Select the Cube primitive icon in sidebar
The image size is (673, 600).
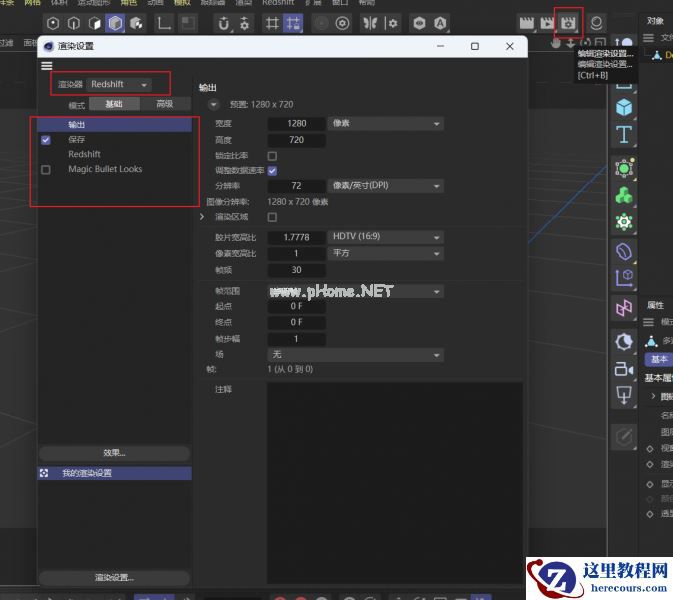point(624,107)
